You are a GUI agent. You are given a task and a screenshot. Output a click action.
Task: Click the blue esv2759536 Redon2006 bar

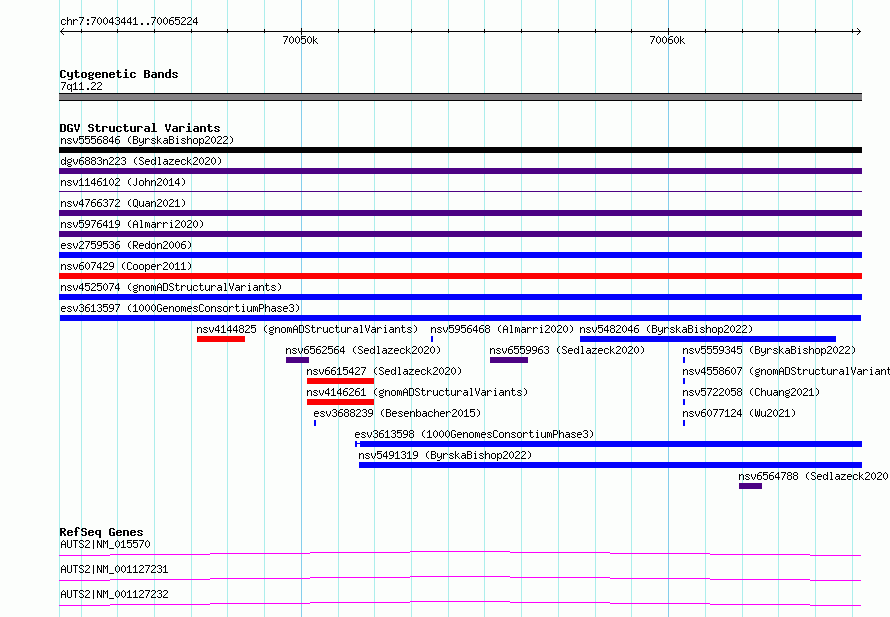point(460,255)
